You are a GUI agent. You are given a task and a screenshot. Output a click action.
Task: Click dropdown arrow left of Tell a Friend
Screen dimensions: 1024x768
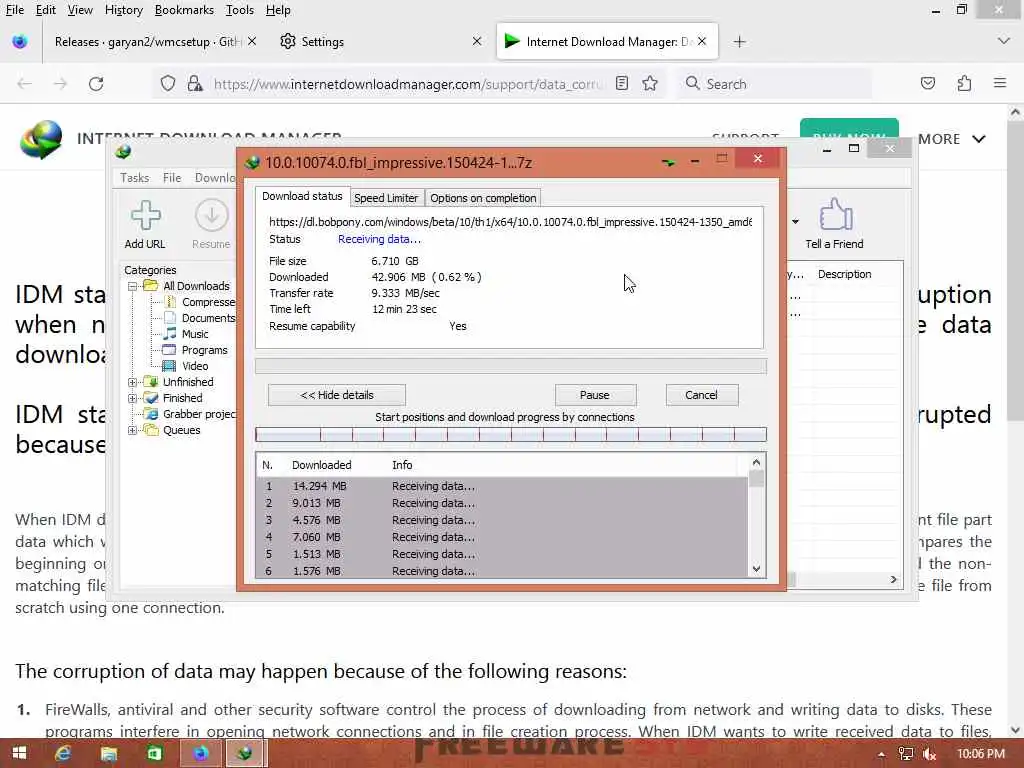pyautogui.click(x=795, y=221)
